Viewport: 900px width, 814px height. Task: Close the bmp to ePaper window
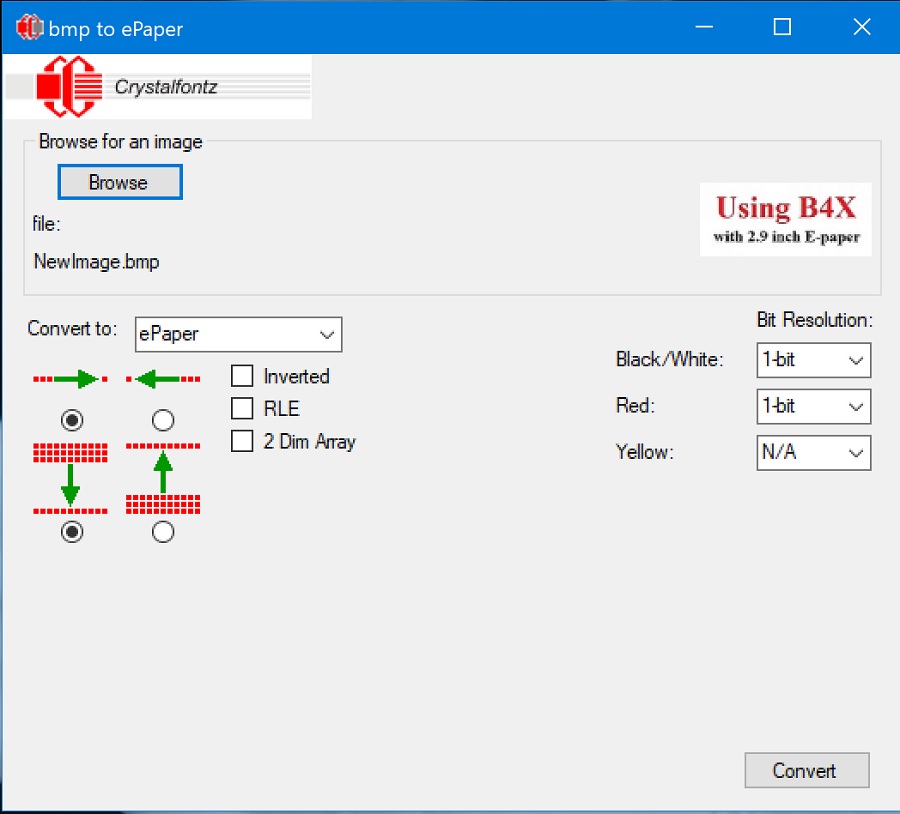(x=861, y=27)
